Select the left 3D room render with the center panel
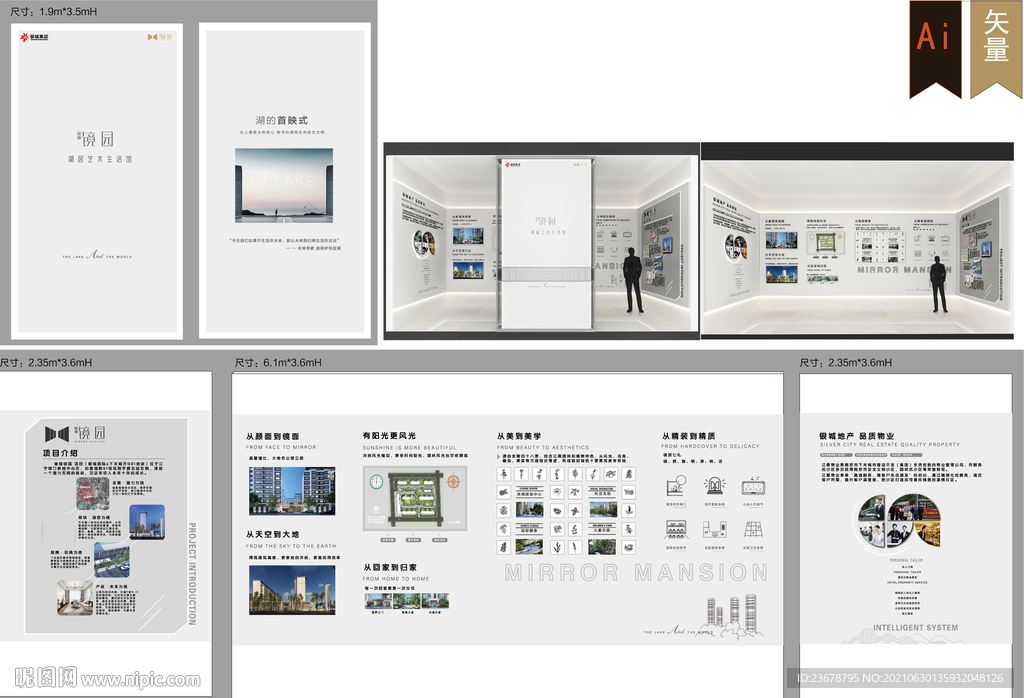Image resolution: width=1024 pixels, height=698 pixels. [541, 241]
